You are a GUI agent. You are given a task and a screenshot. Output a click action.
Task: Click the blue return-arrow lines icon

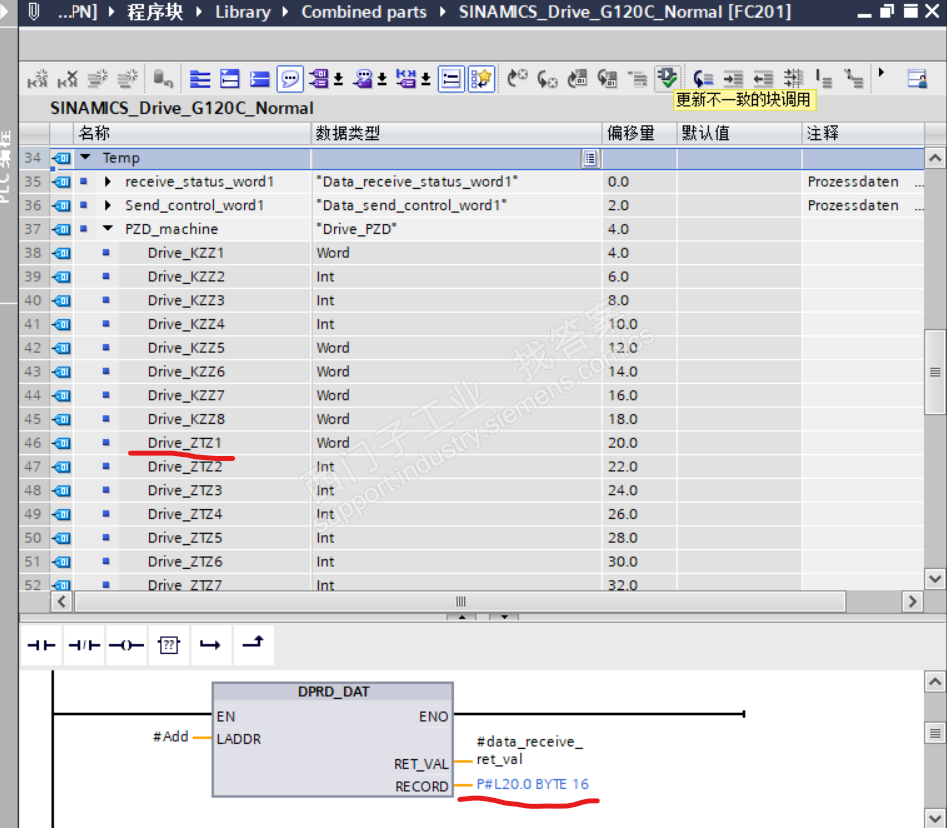703,79
